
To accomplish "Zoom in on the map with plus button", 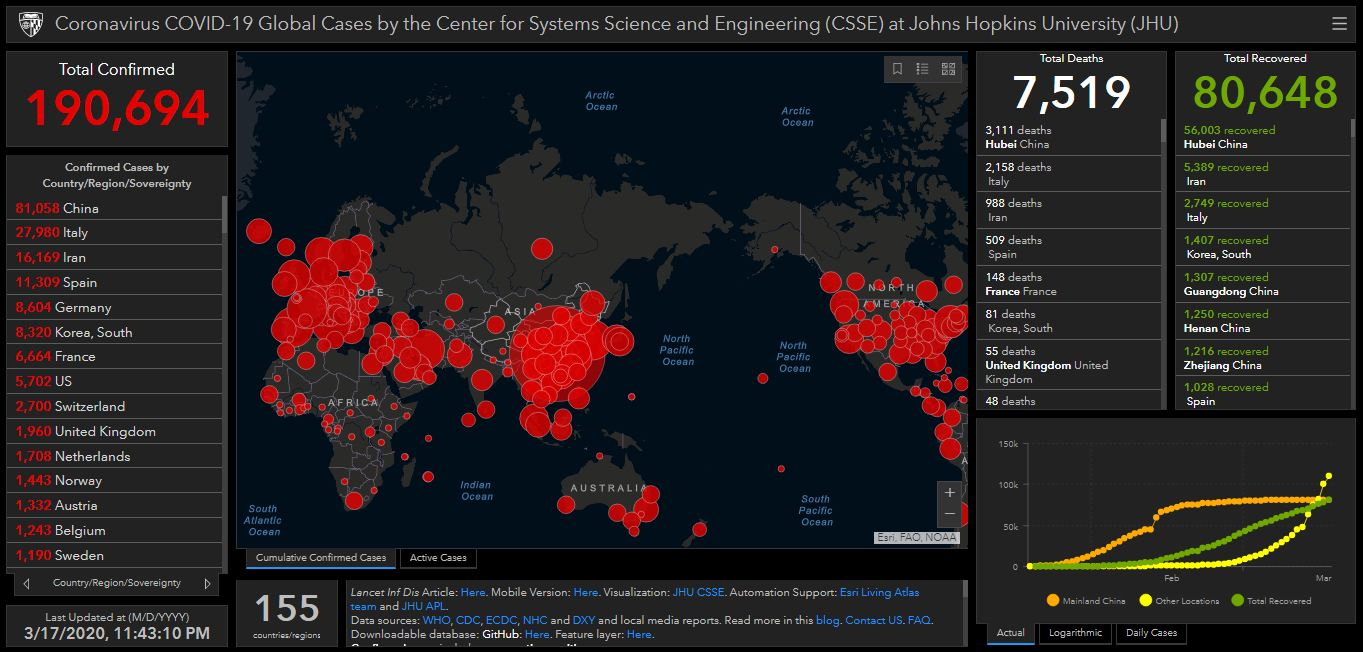I will click(x=950, y=492).
